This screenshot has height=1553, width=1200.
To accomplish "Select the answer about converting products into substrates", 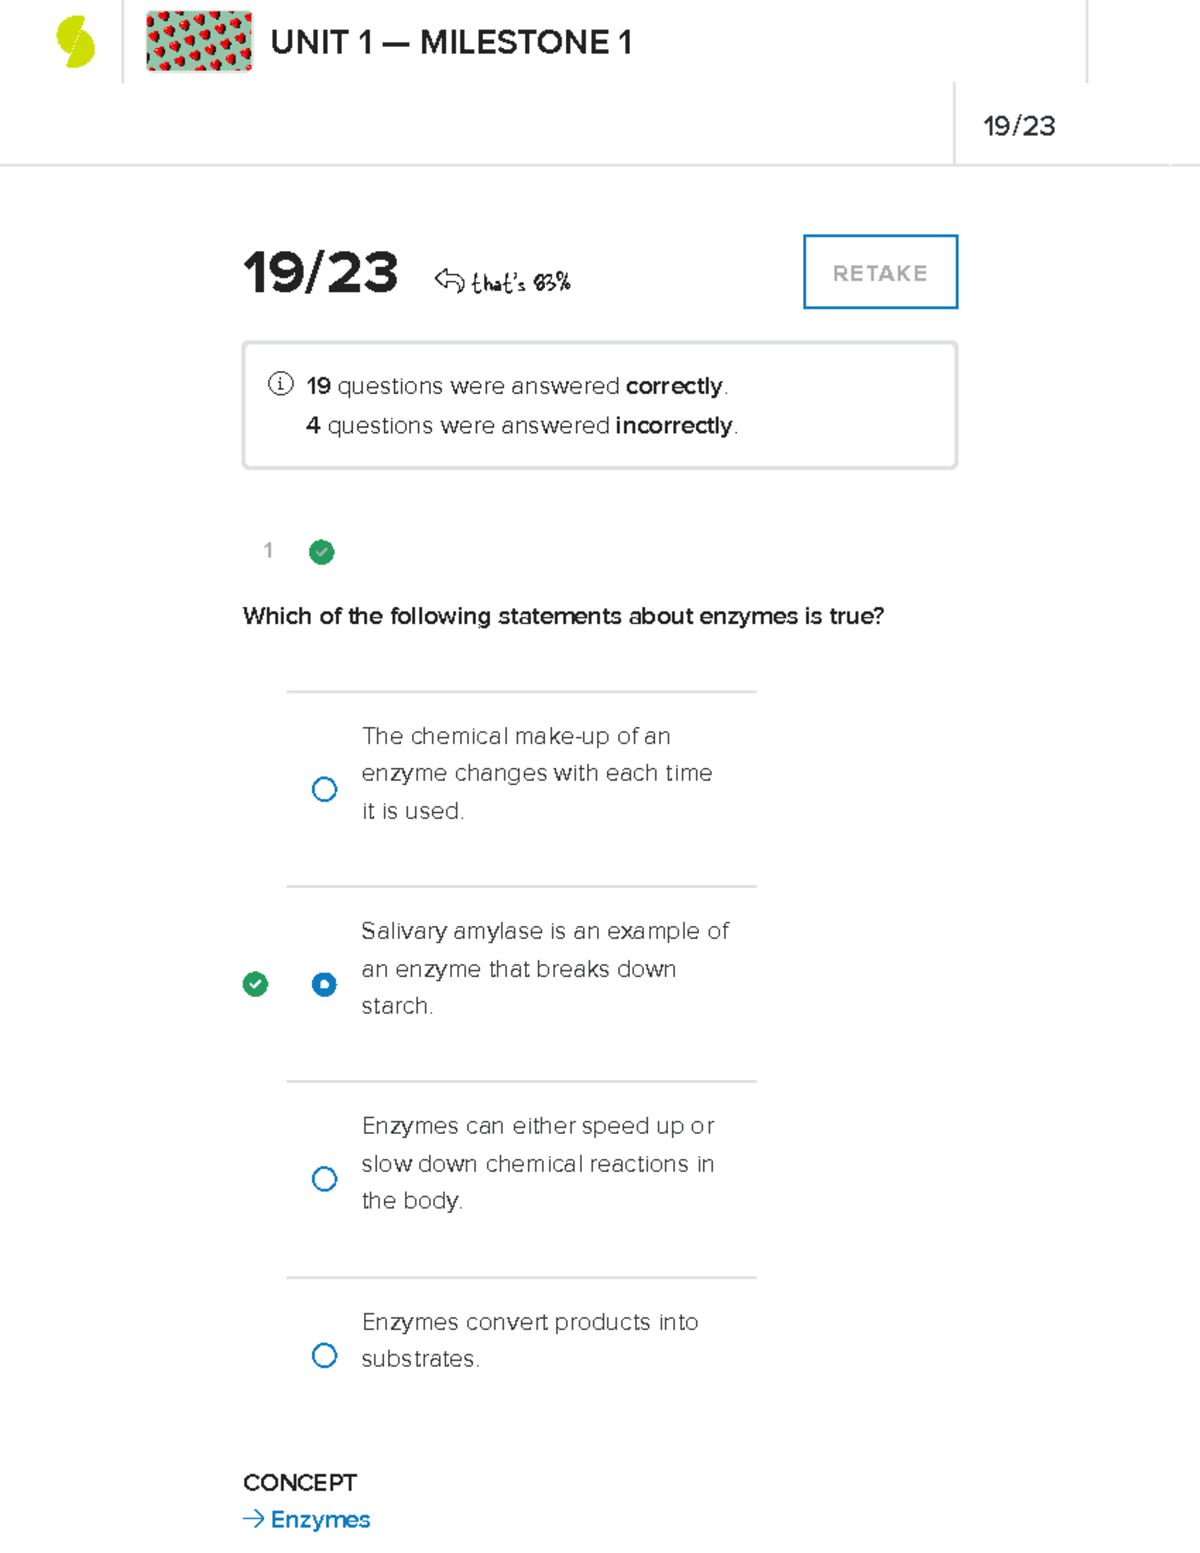I will (x=324, y=1355).
